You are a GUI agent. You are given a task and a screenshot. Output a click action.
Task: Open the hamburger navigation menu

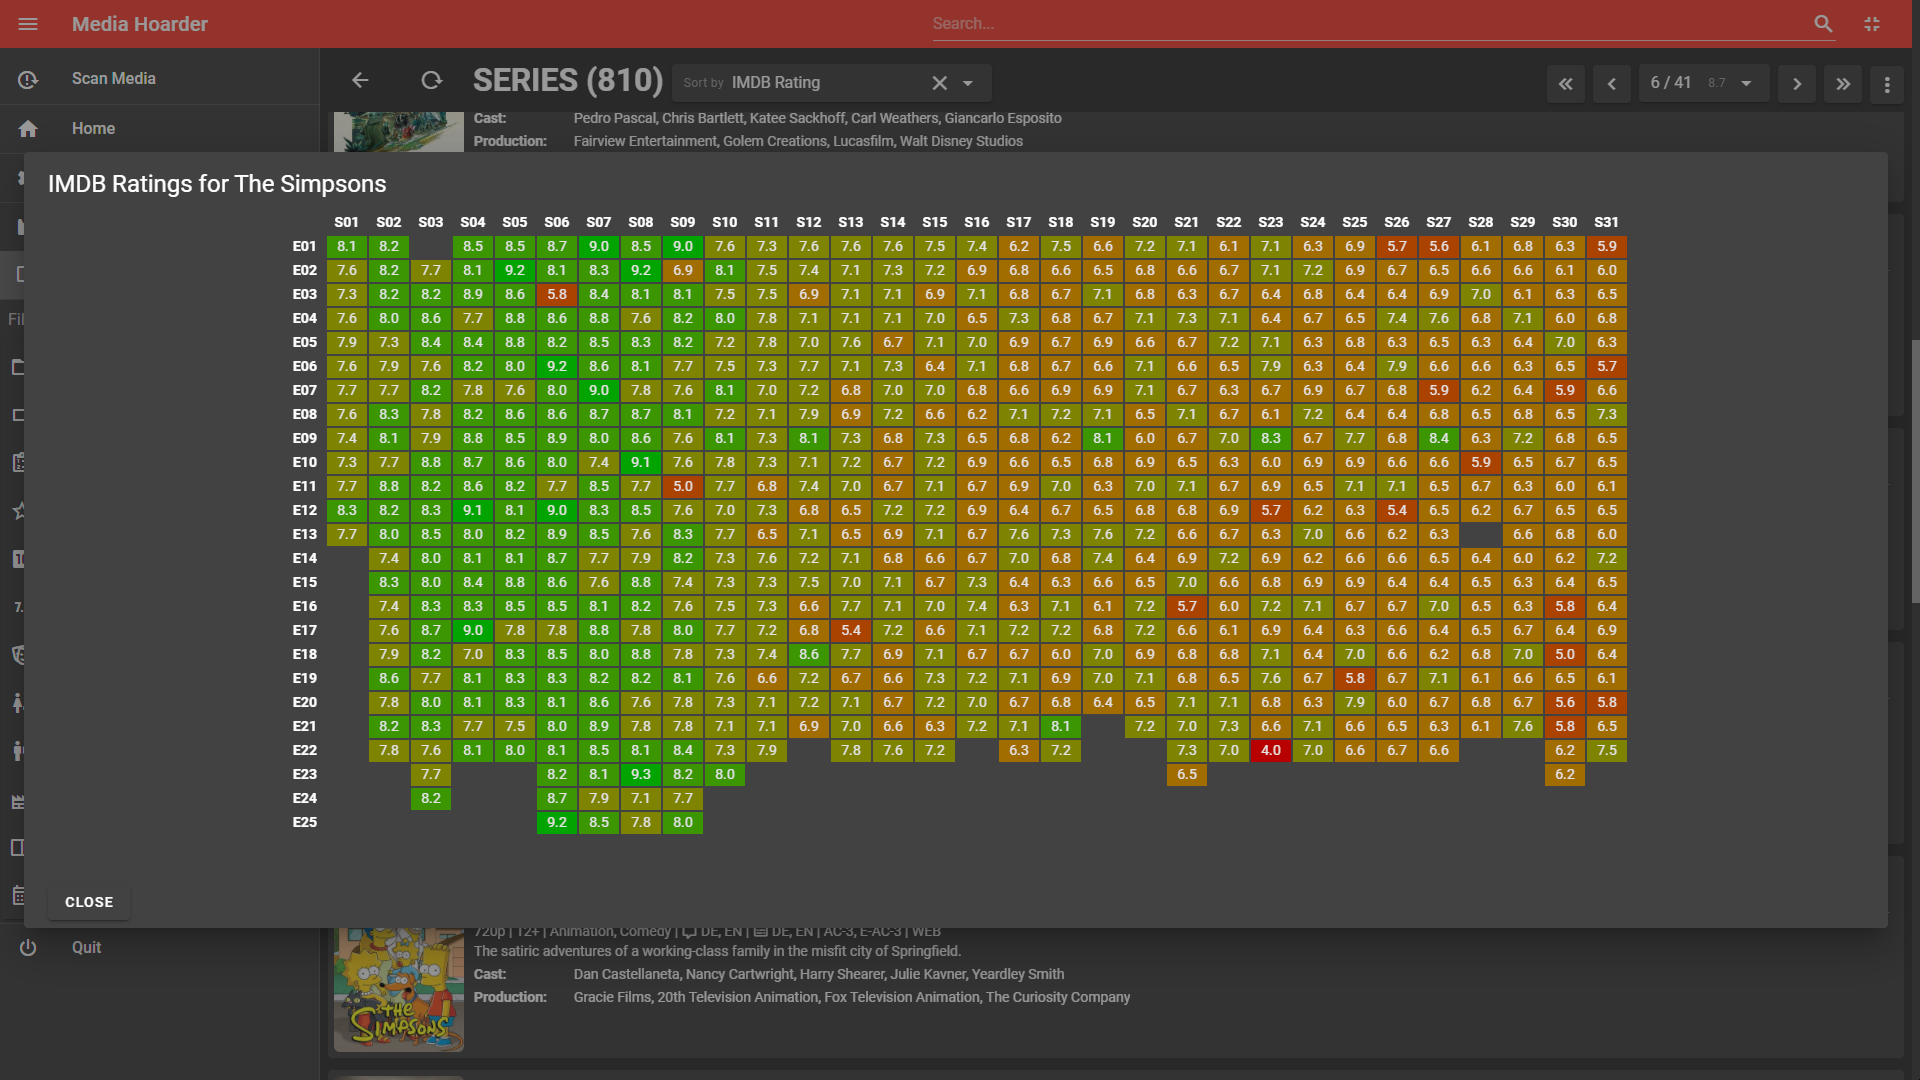(28, 24)
